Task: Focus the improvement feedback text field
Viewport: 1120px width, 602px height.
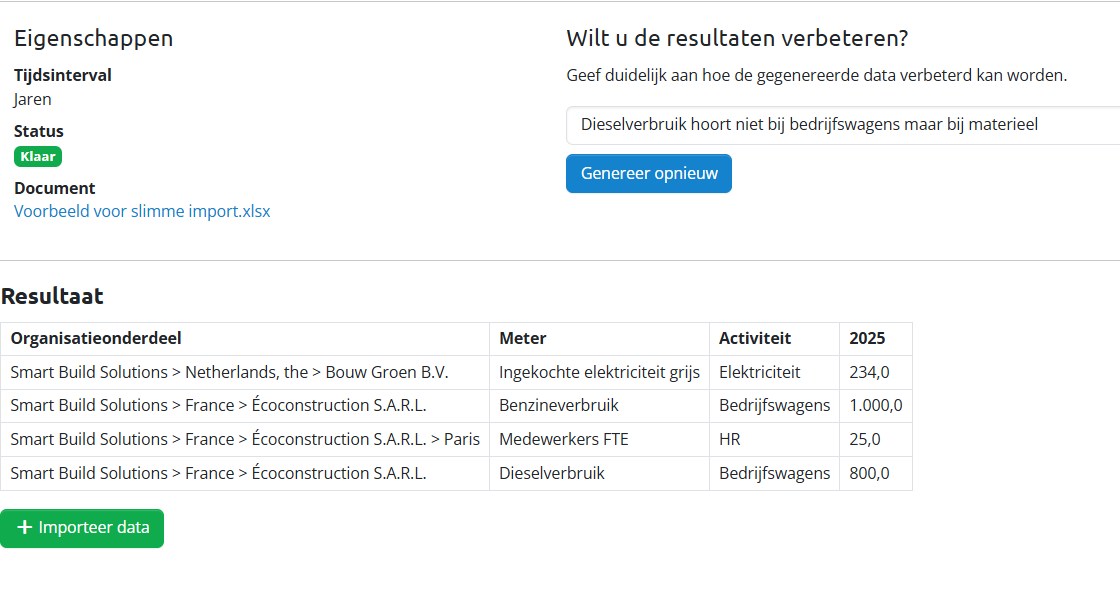Action: pyautogui.click(x=840, y=125)
